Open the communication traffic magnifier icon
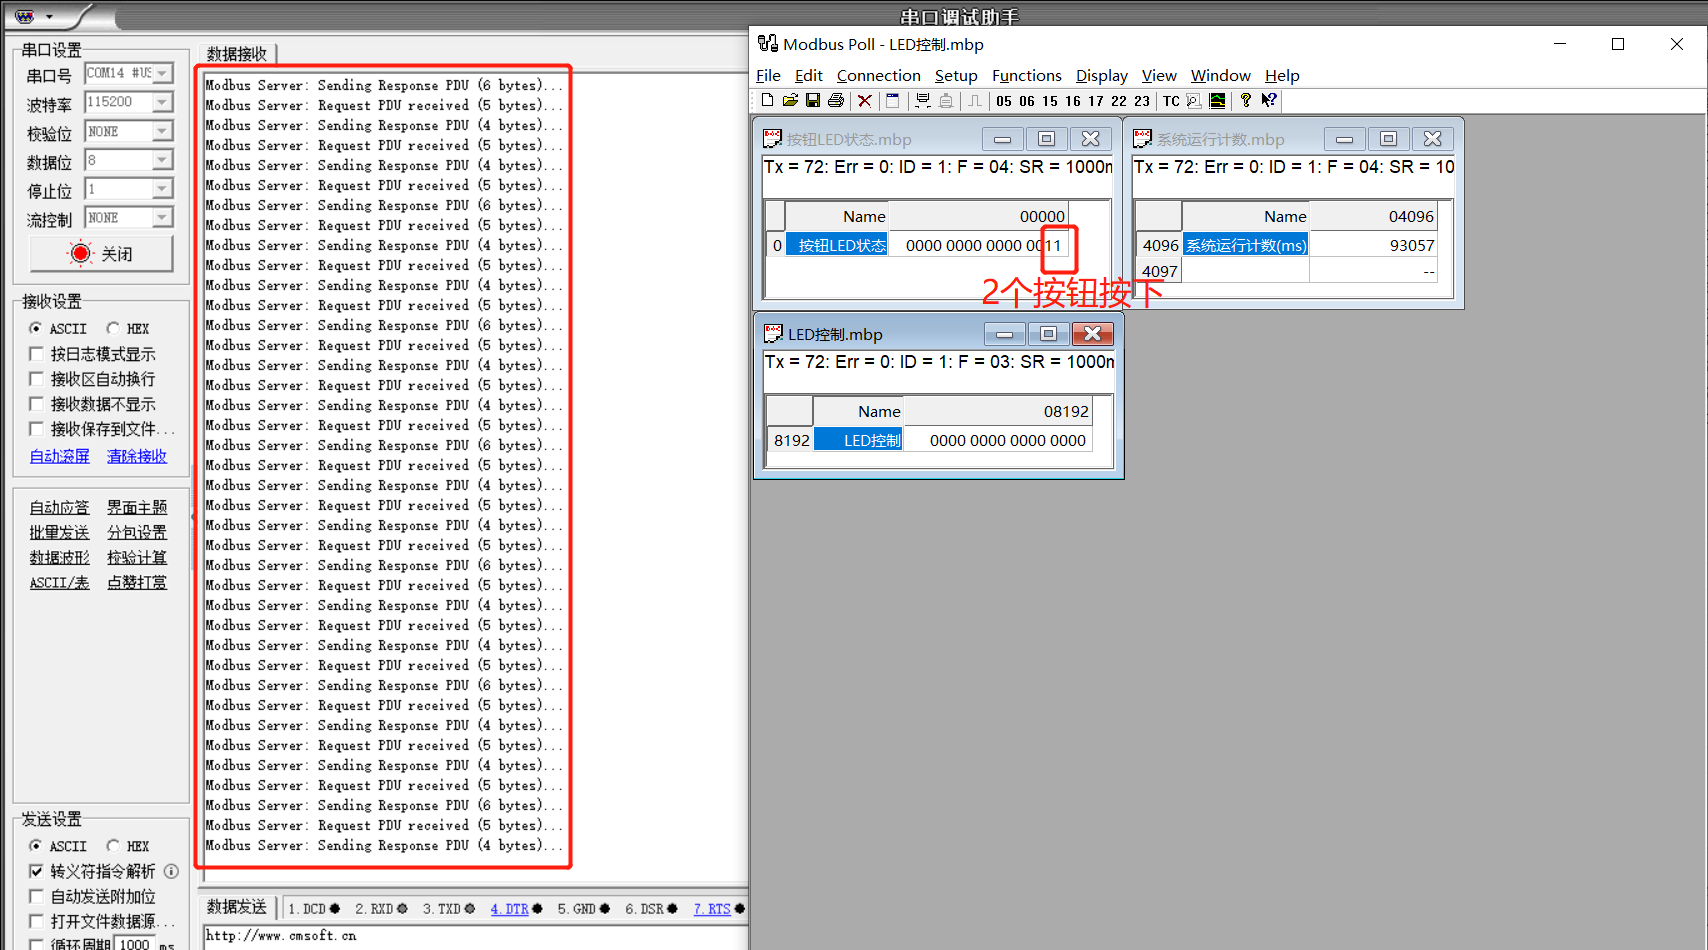The width and height of the screenshot is (1708, 950). tap(1194, 100)
